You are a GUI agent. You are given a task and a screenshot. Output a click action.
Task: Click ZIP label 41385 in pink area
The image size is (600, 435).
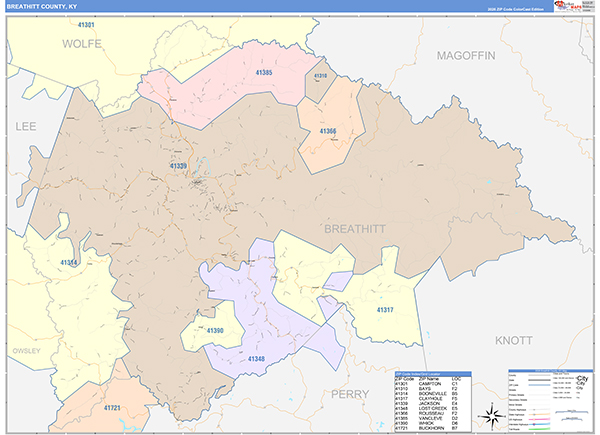coord(264,72)
